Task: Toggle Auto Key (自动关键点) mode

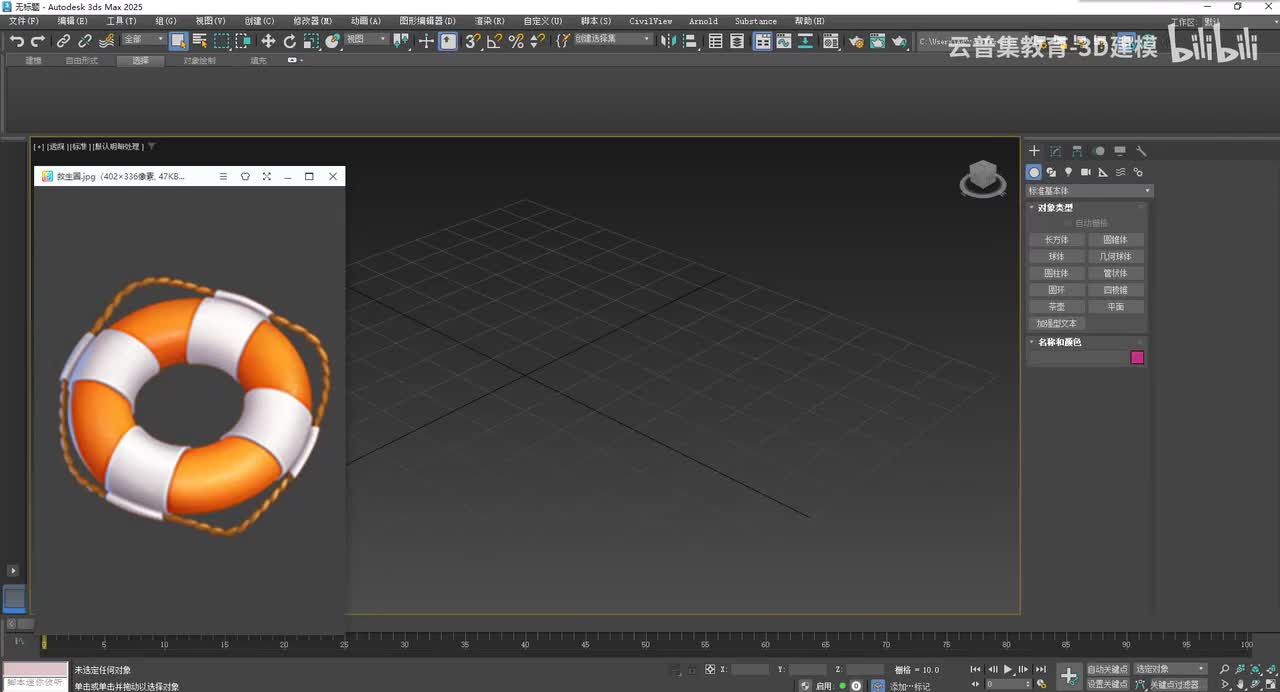Action: coord(1107,669)
